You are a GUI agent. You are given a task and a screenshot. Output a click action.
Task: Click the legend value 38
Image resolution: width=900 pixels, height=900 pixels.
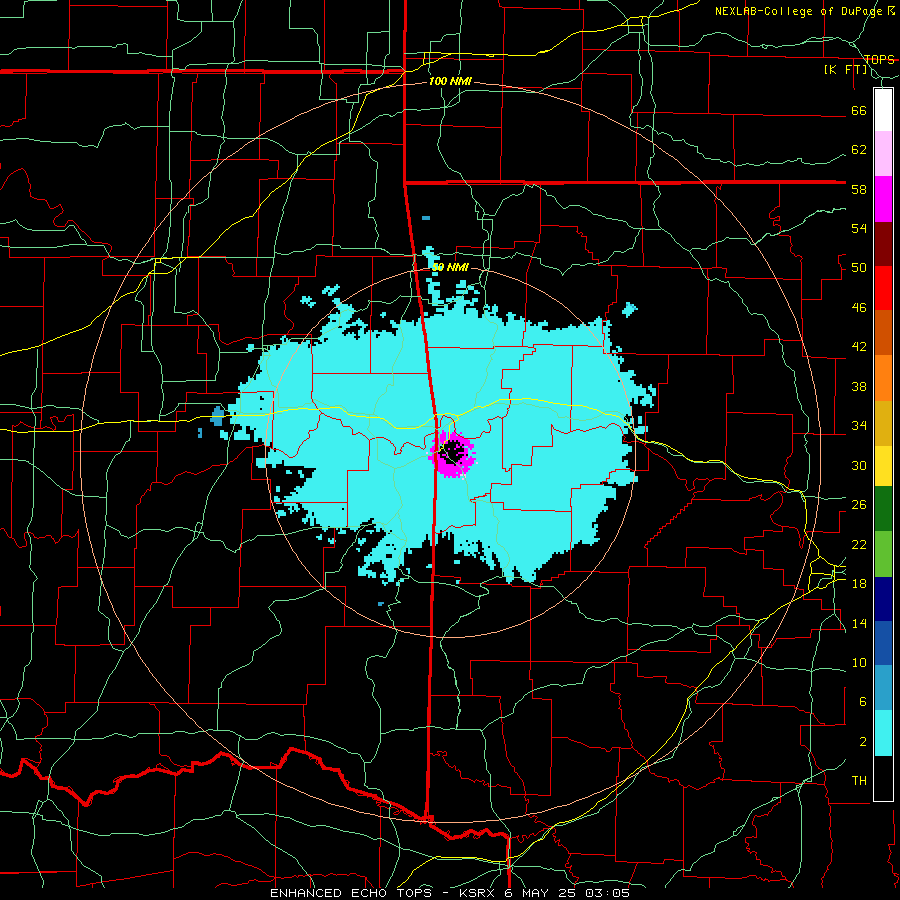click(859, 386)
